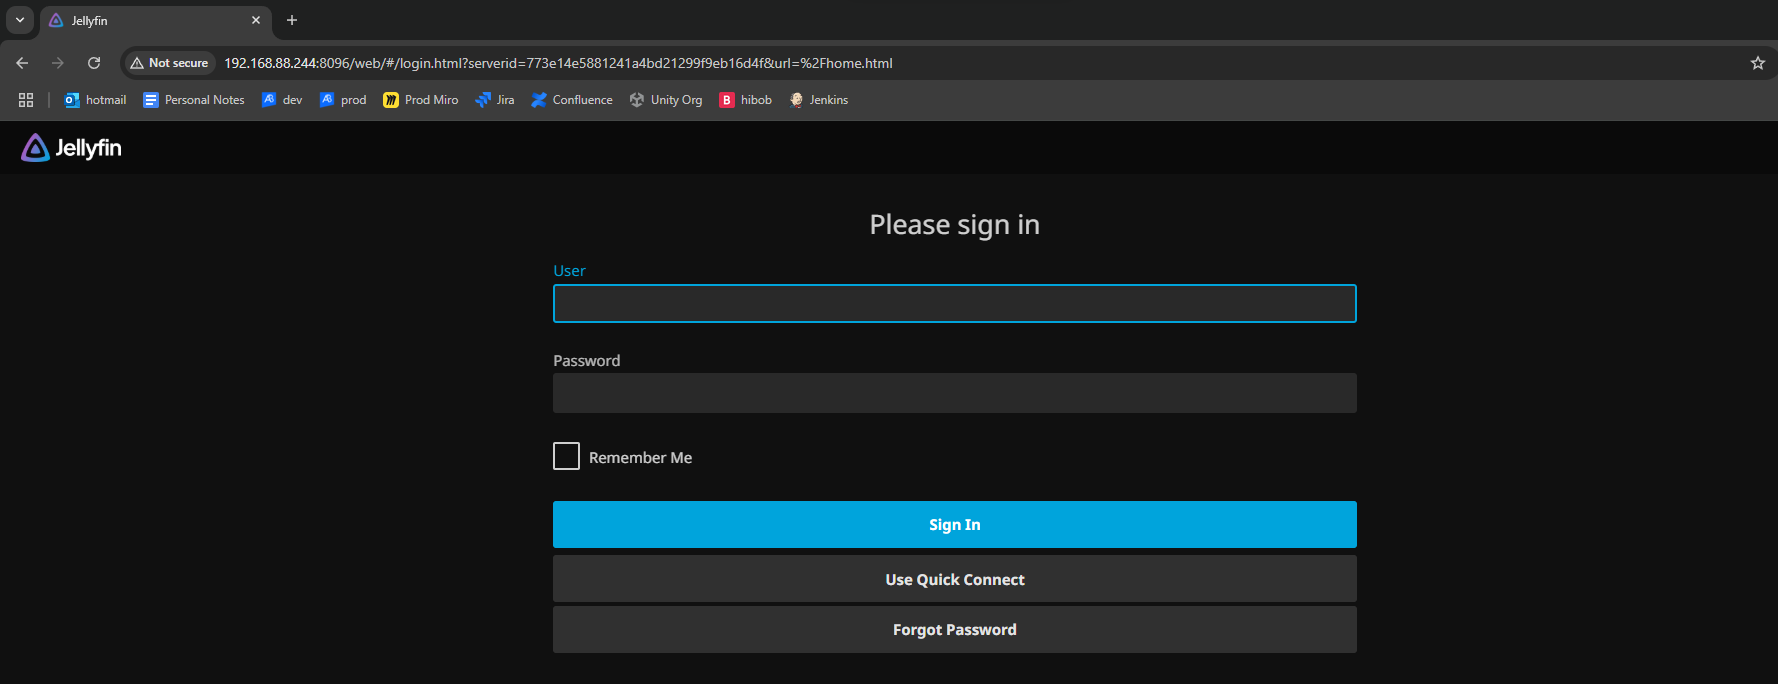This screenshot has height=684, width=1778.
Task: Click the Sign In button
Action: click(x=955, y=525)
